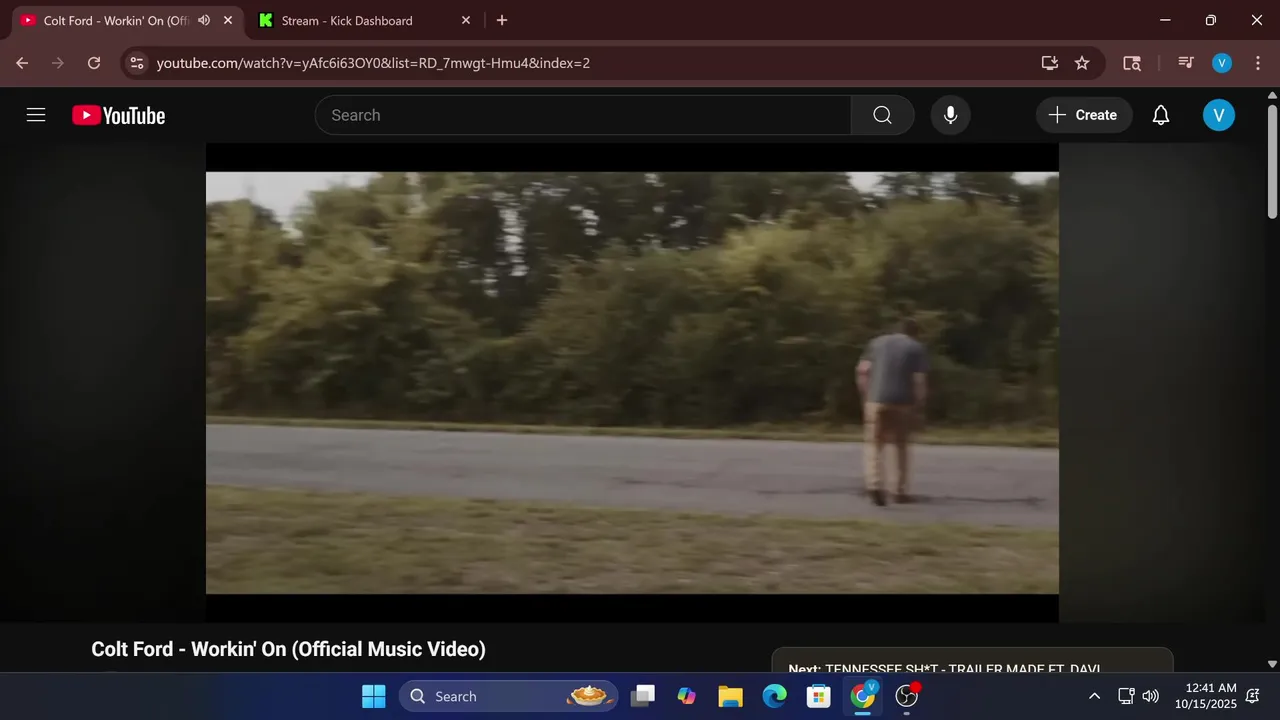
Task: Open volume control in system tray
Action: [x=1151, y=696]
